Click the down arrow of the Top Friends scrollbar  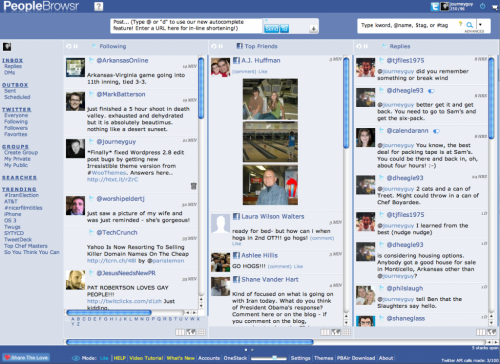click(346, 323)
